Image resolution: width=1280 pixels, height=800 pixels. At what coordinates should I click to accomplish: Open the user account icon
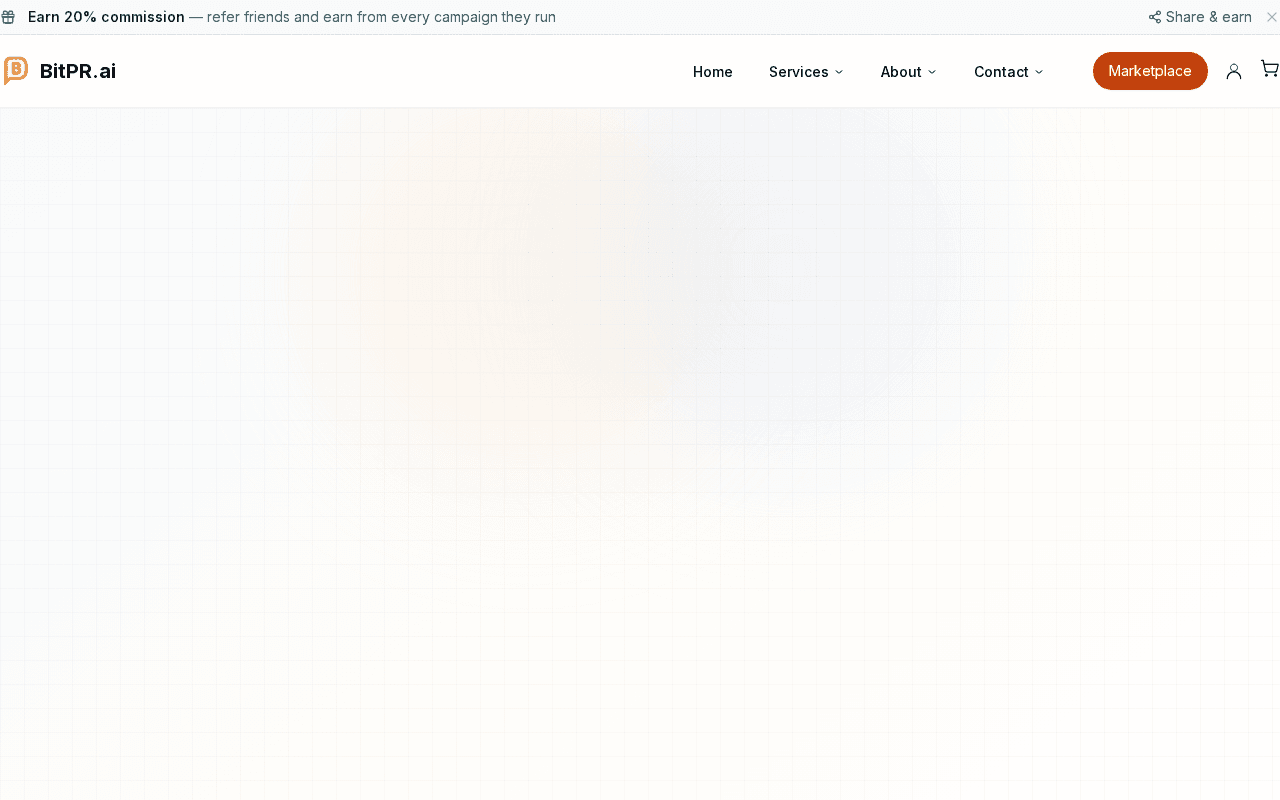(x=1234, y=71)
